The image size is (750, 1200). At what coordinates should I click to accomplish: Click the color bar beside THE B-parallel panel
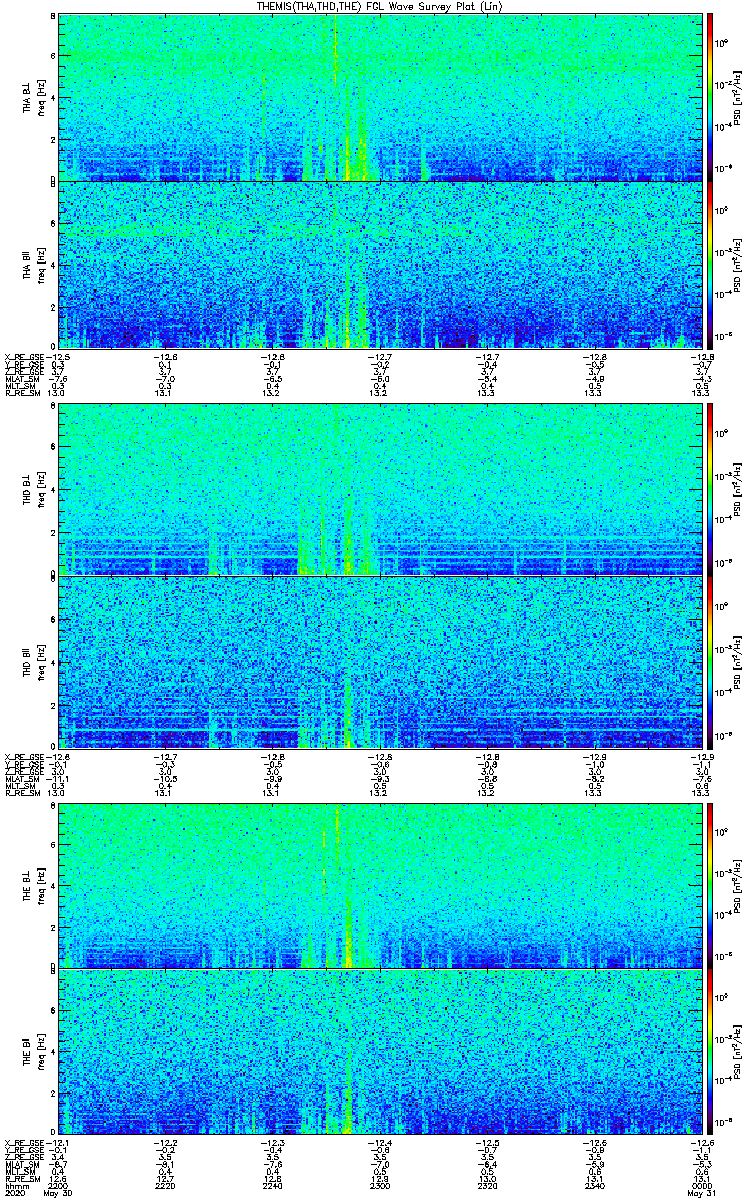[710, 1054]
